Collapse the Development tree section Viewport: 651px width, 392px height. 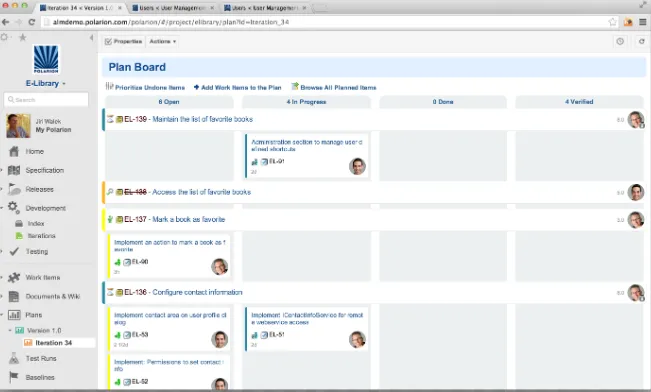click(x=2, y=208)
